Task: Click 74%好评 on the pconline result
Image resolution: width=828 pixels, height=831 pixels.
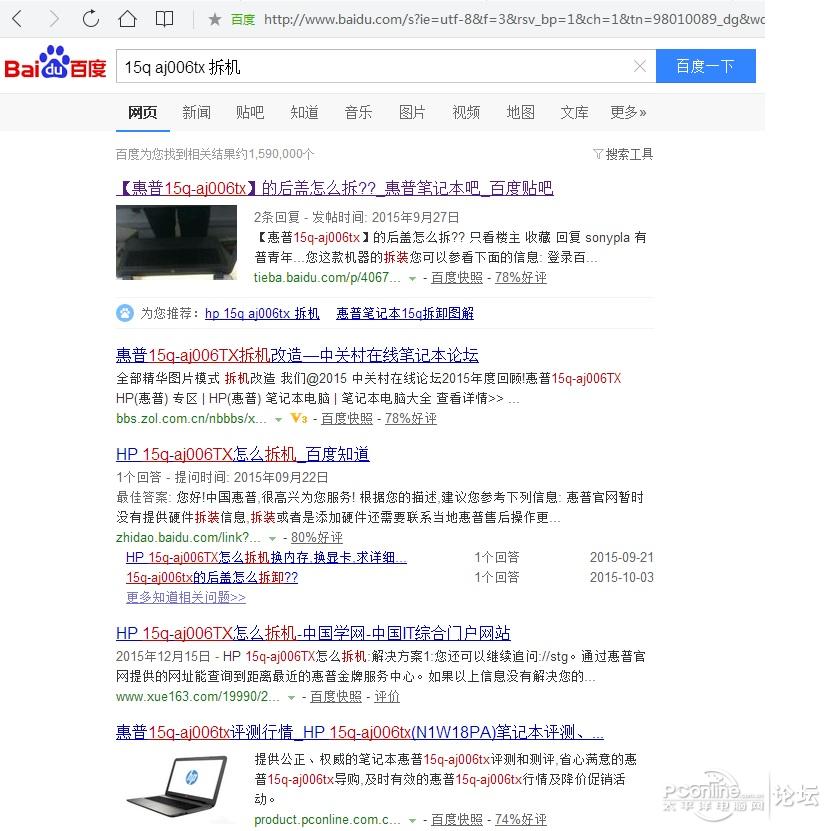Action: click(521, 820)
